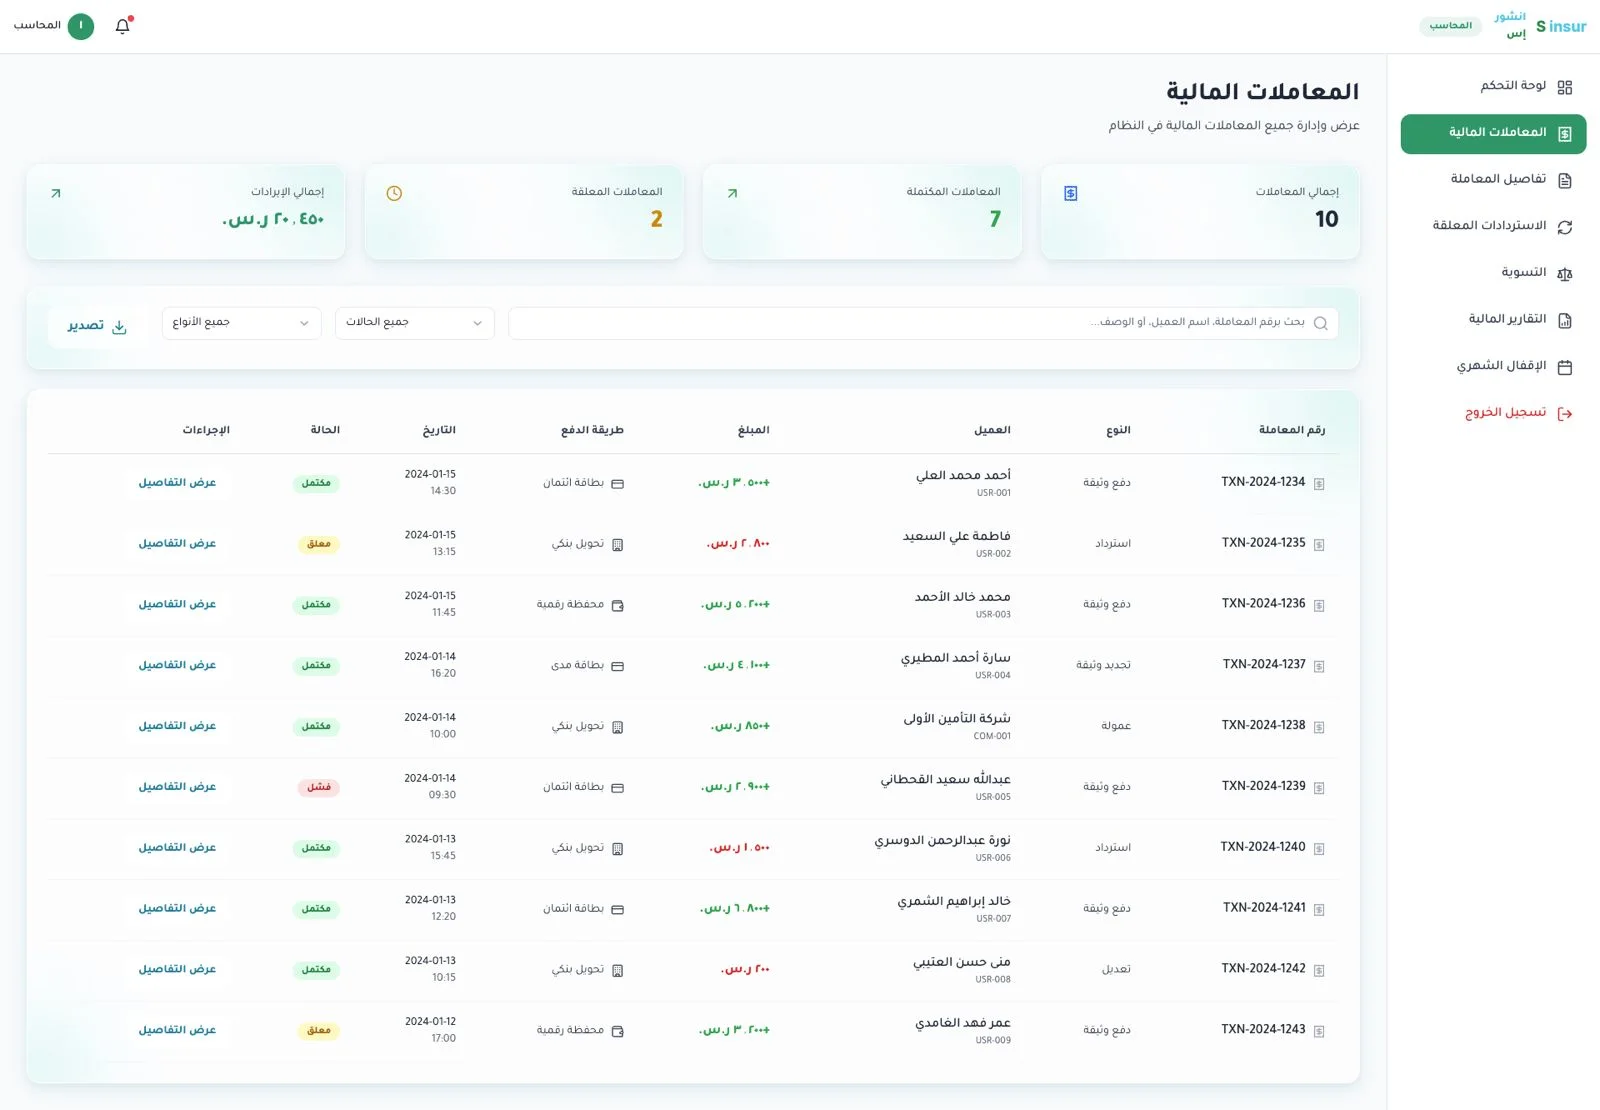The image size is (1600, 1110).
Task: Log out via the sidebar link
Action: [x=1493, y=414]
